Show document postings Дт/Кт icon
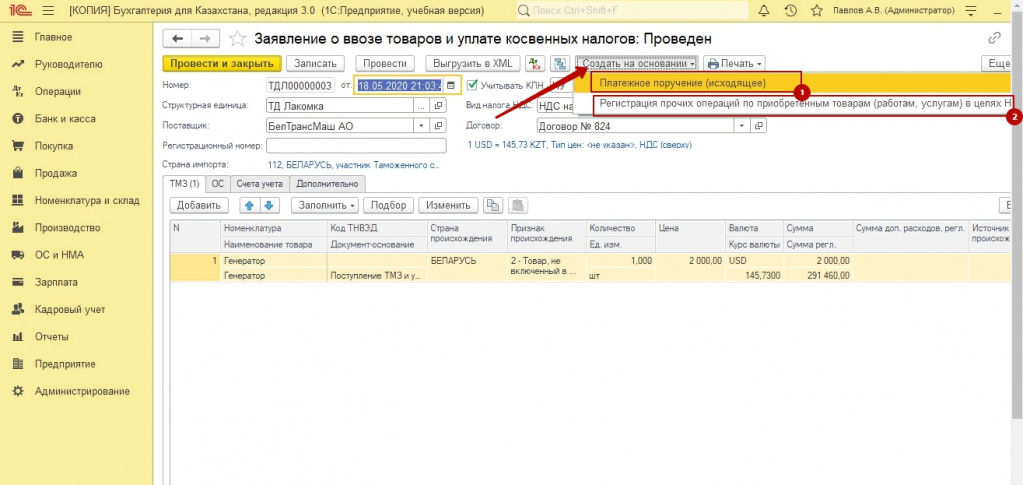This screenshot has height=485, width=1023. point(535,63)
